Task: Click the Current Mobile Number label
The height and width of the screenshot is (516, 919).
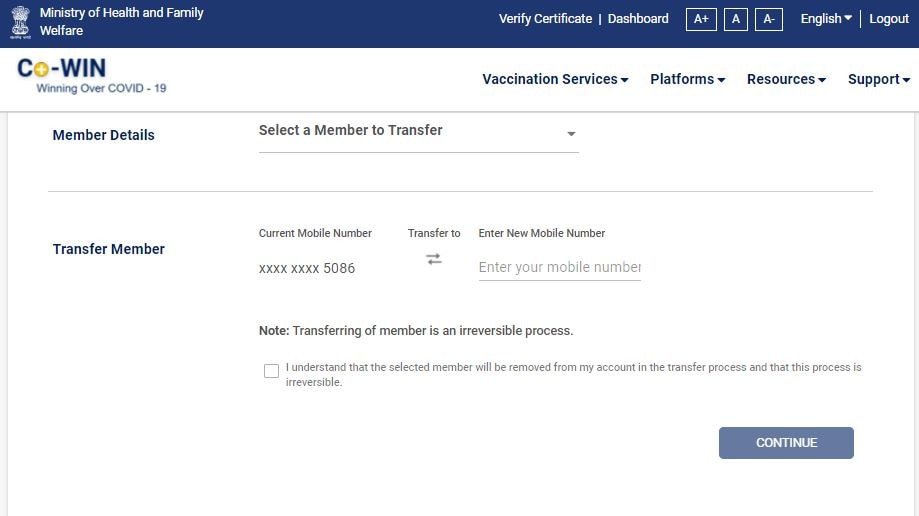Action: [315, 233]
